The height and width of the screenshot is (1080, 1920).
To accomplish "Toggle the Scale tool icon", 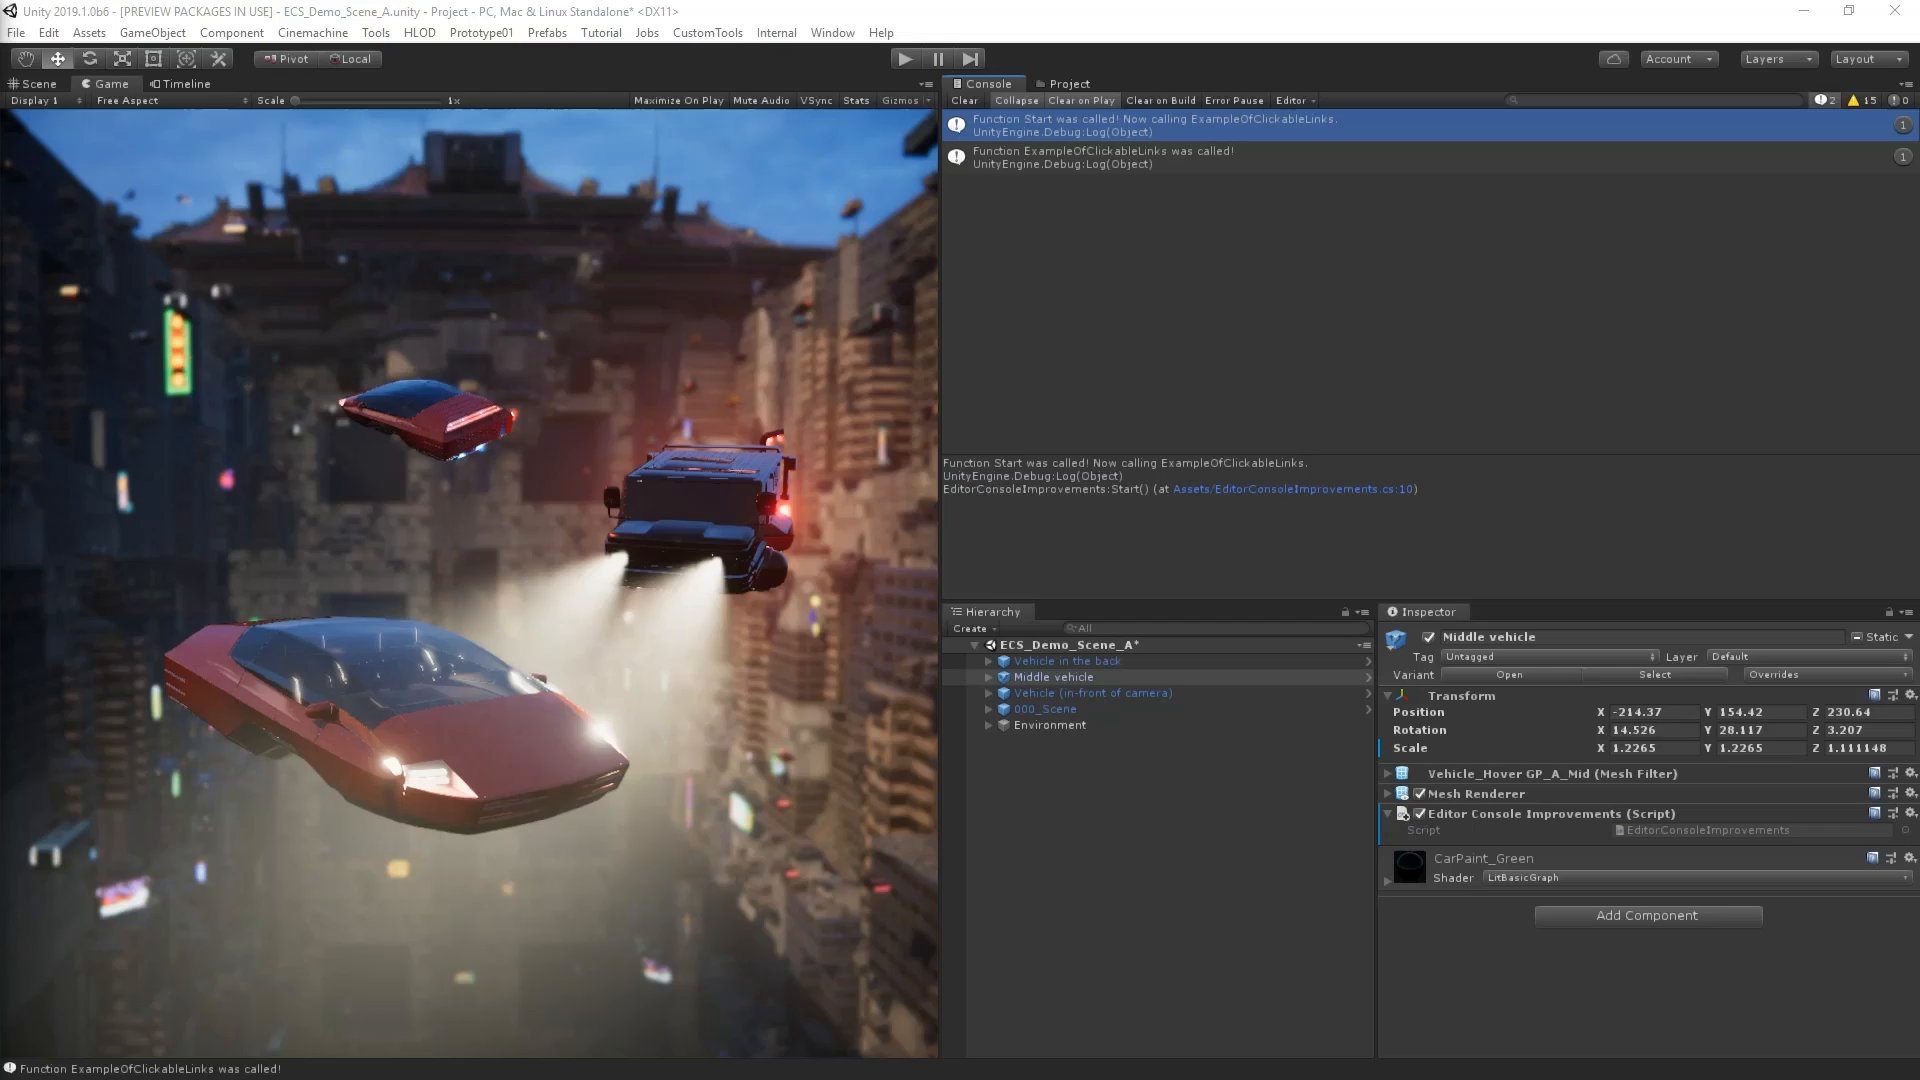I will [121, 58].
